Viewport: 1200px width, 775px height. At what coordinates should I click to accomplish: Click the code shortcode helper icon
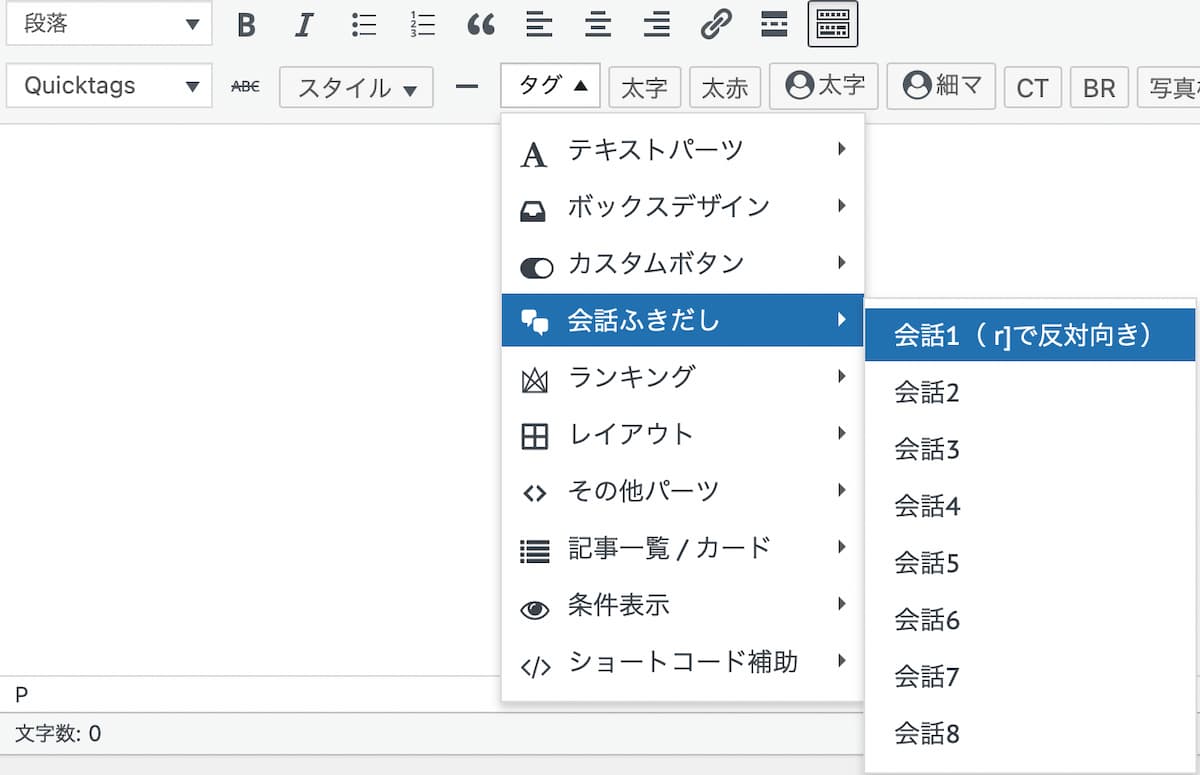pyautogui.click(x=536, y=667)
